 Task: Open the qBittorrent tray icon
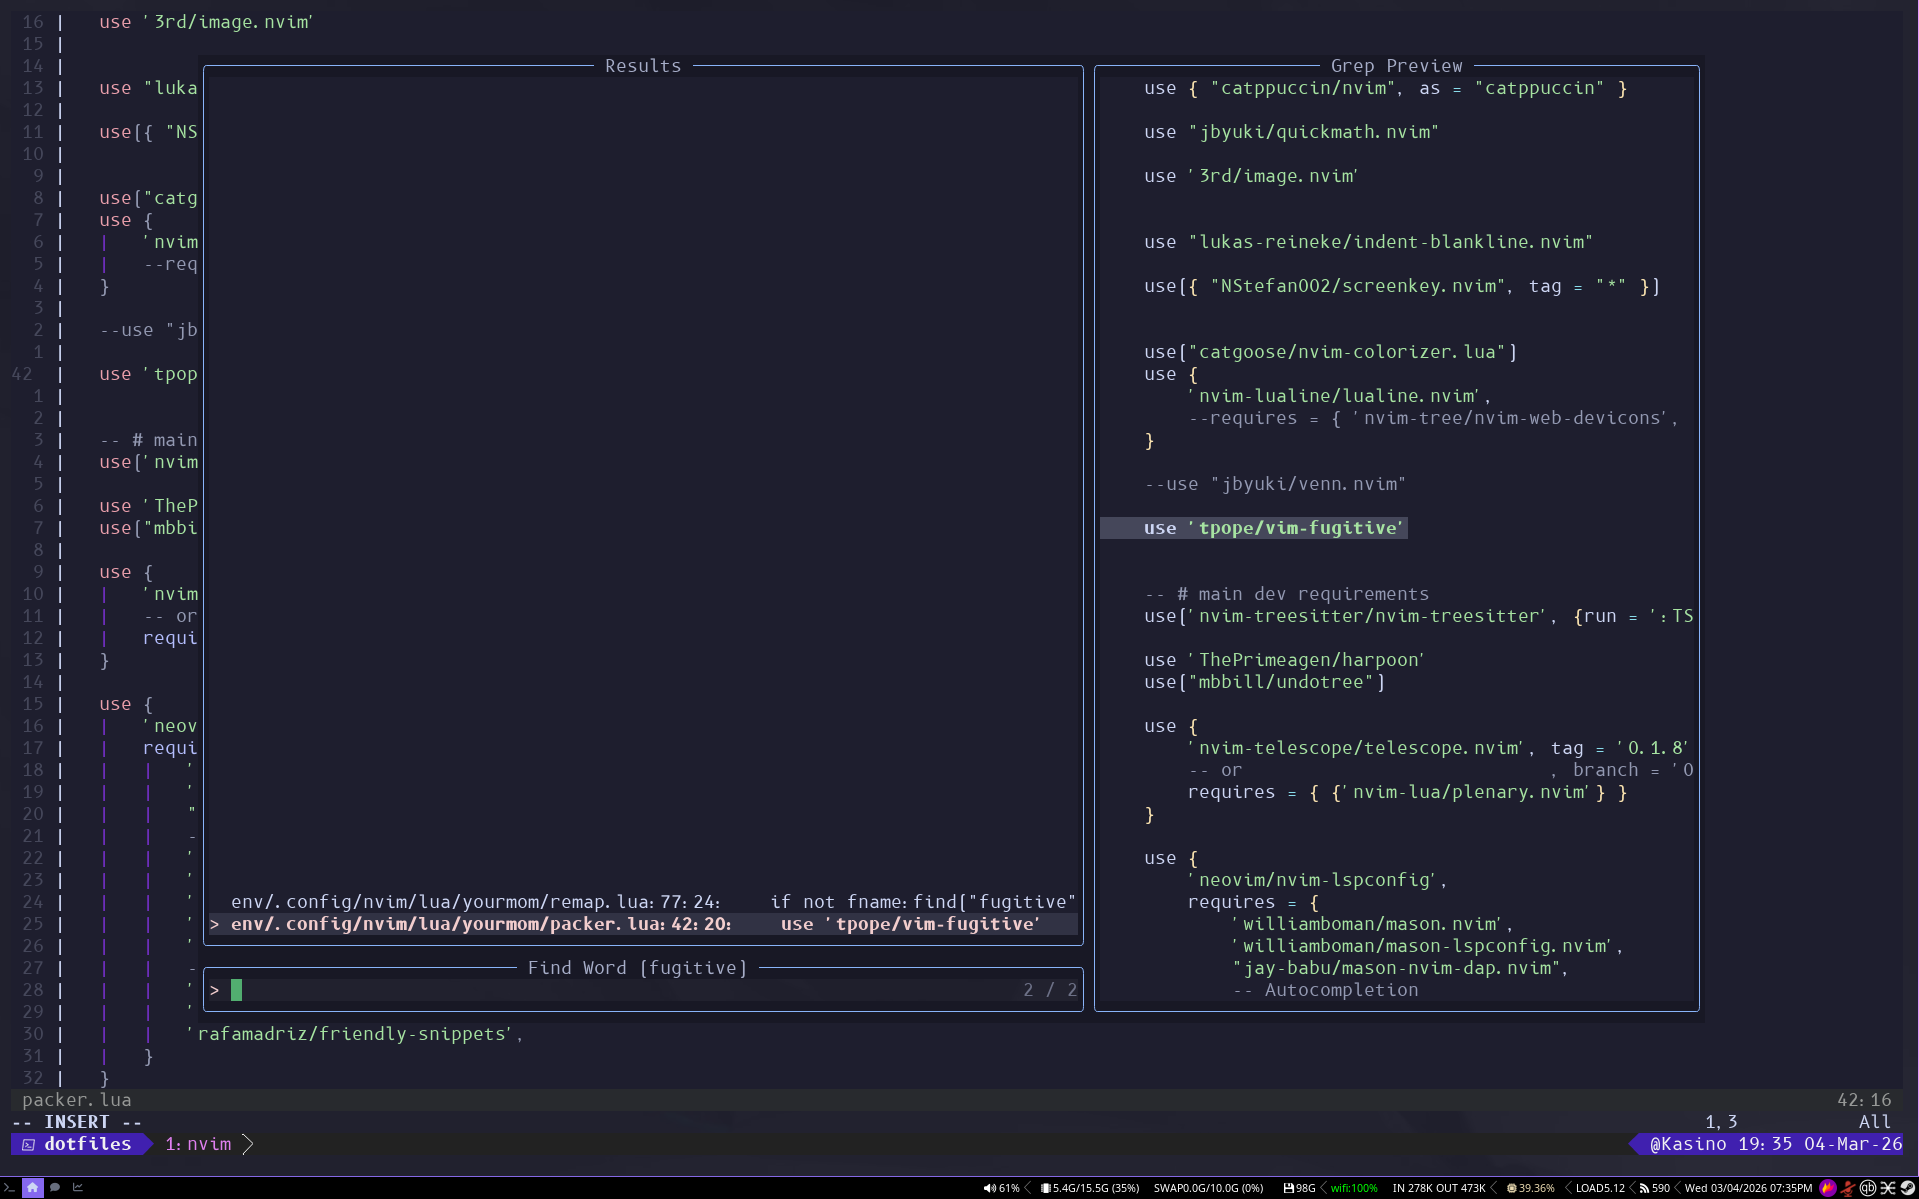point(1867,1188)
